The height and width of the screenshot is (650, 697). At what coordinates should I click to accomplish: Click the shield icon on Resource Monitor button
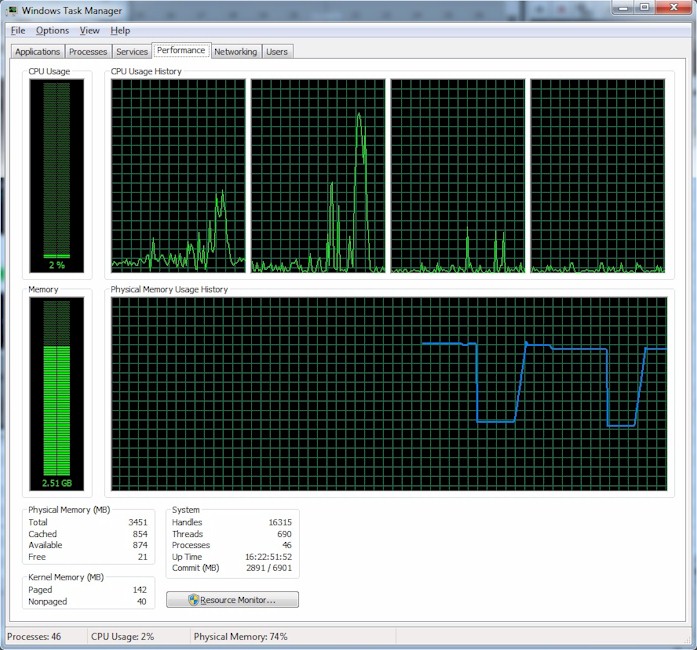[193, 600]
